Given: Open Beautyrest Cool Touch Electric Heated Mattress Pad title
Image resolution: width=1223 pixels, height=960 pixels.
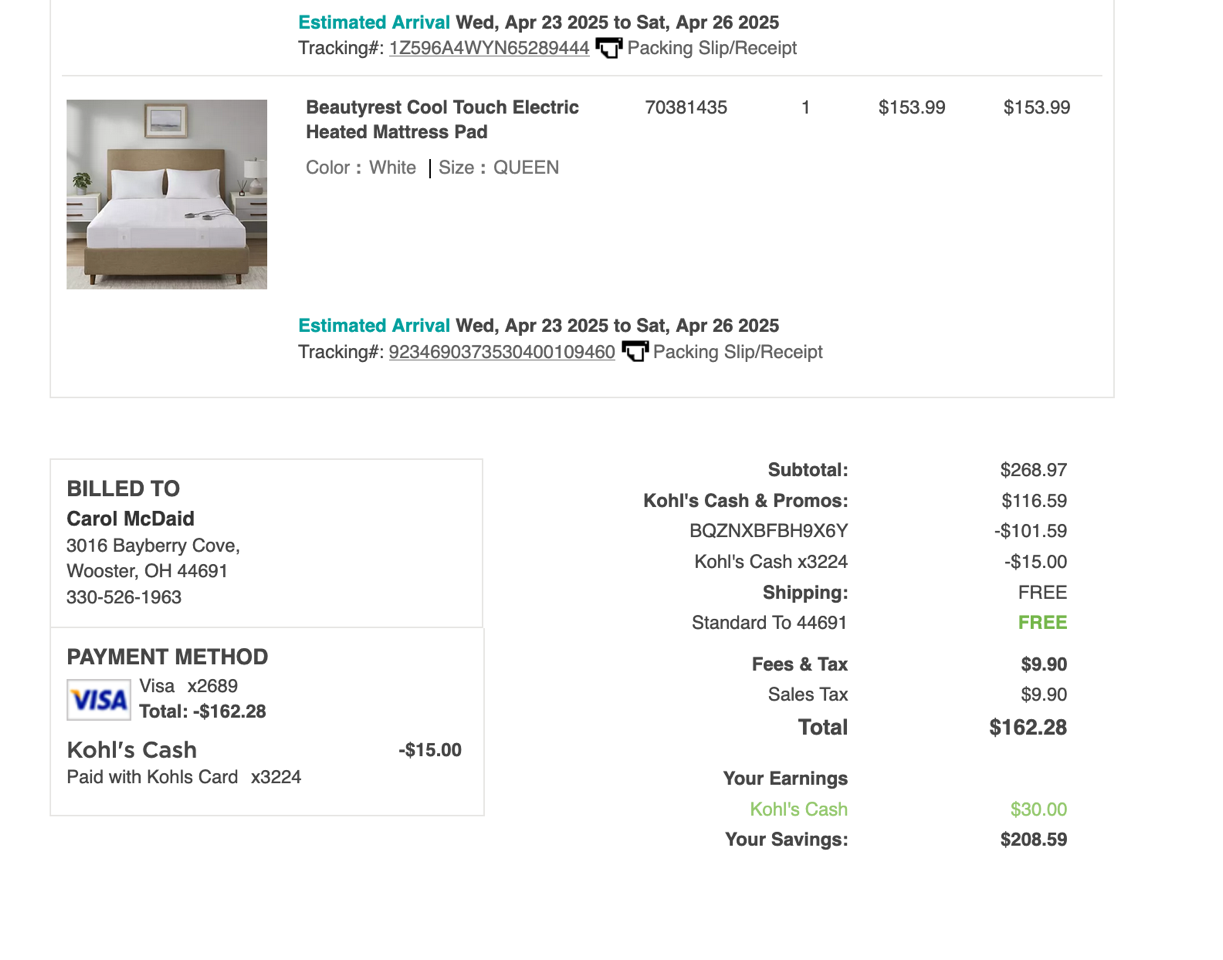Looking at the screenshot, I should [443, 119].
